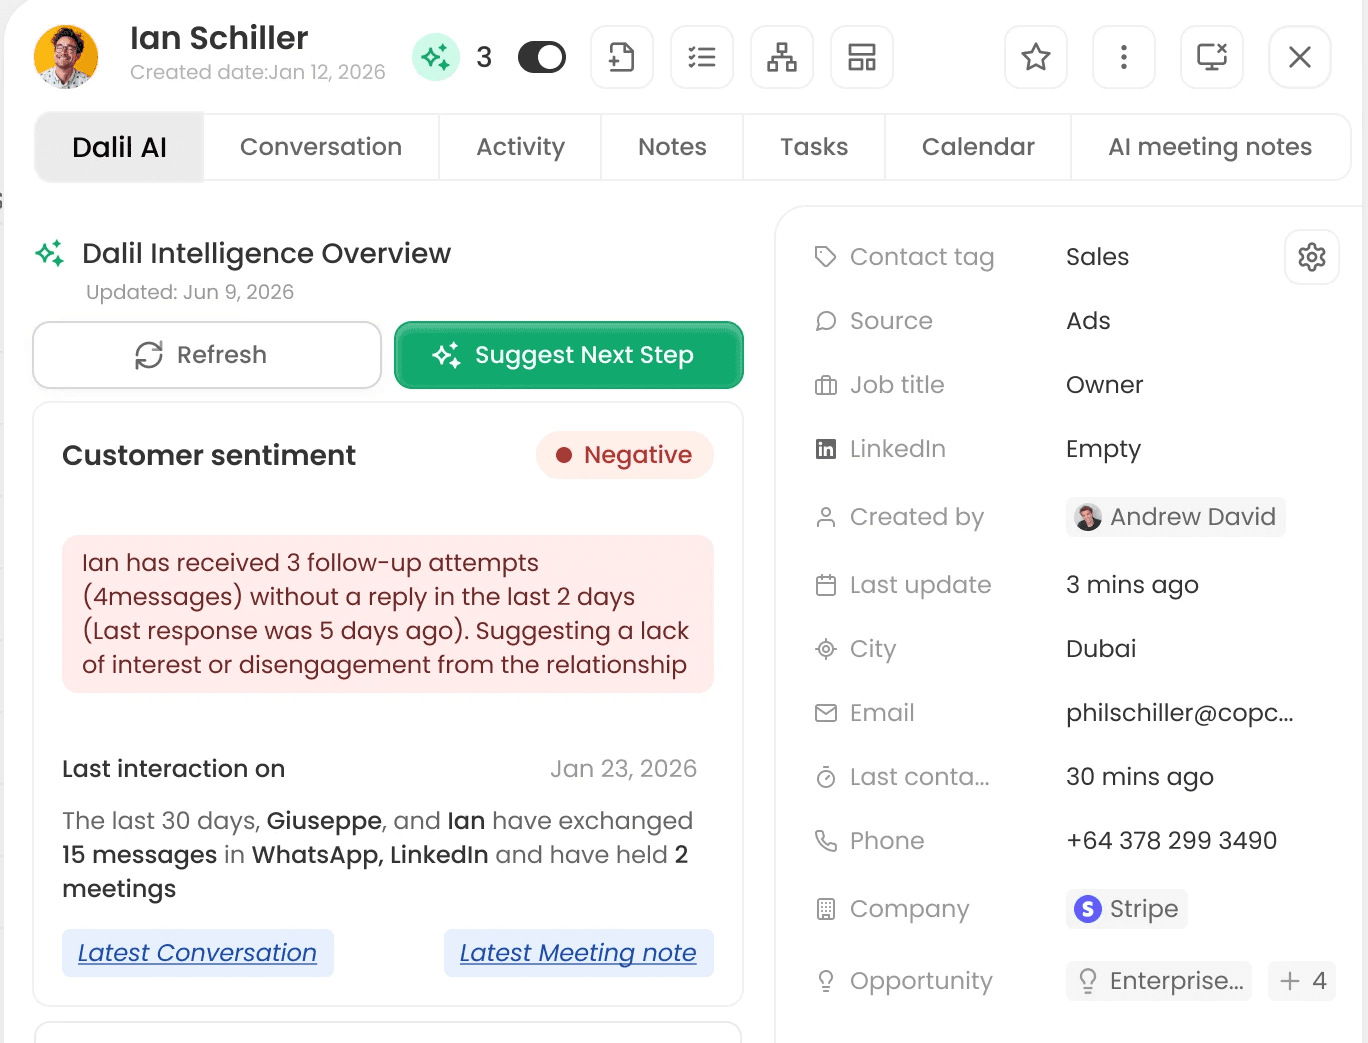Close the contact panel with X
Viewport: 1368px width, 1043px height.
(x=1300, y=57)
